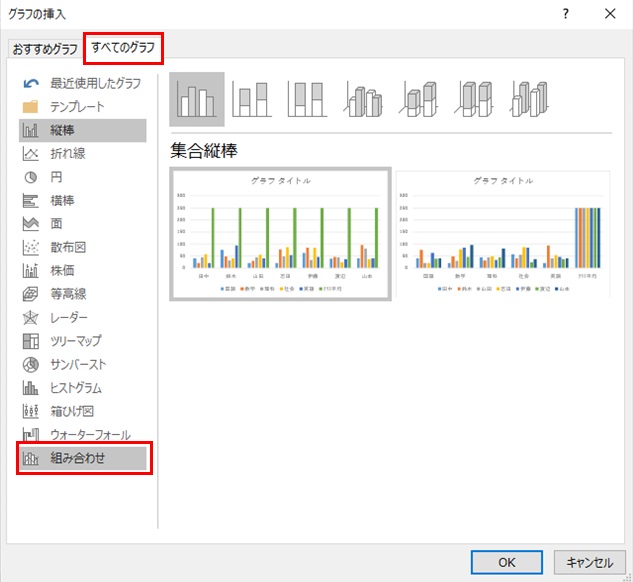Choose the chart preview grouped by subjects
This screenshot has height=582, width=633.
tap(503, 234)
